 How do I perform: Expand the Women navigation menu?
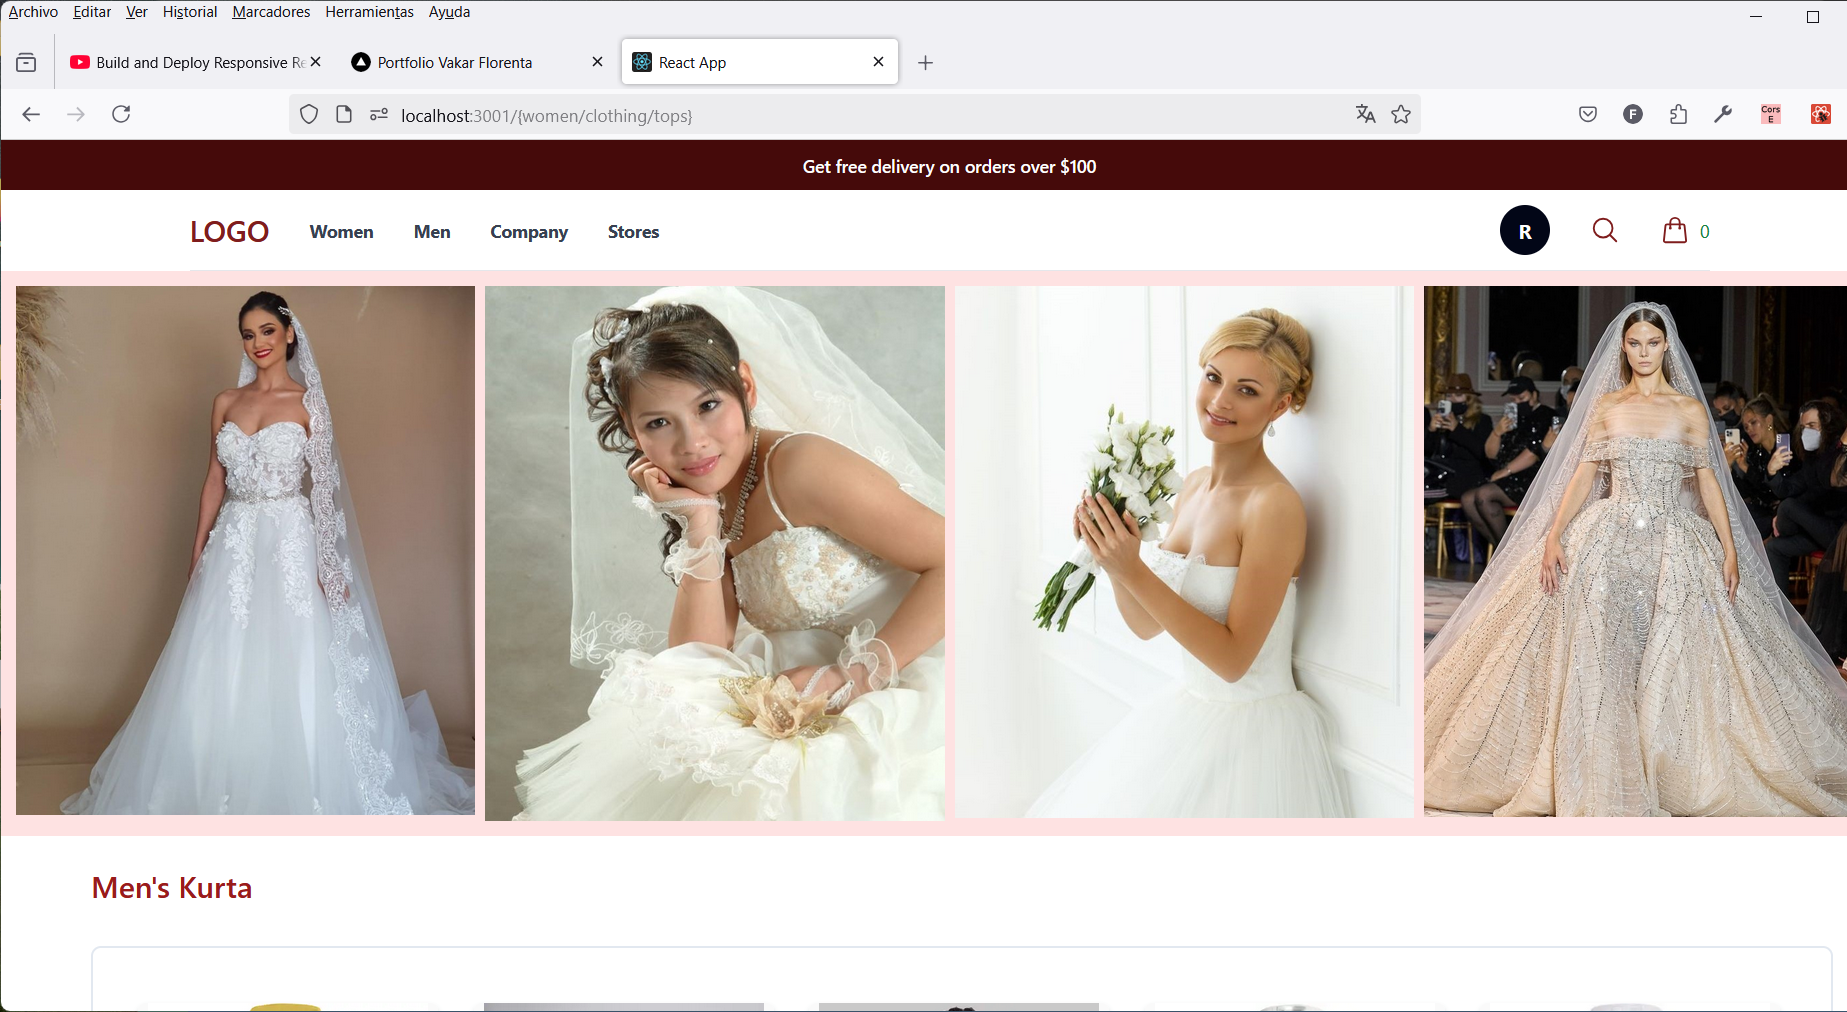341,232
